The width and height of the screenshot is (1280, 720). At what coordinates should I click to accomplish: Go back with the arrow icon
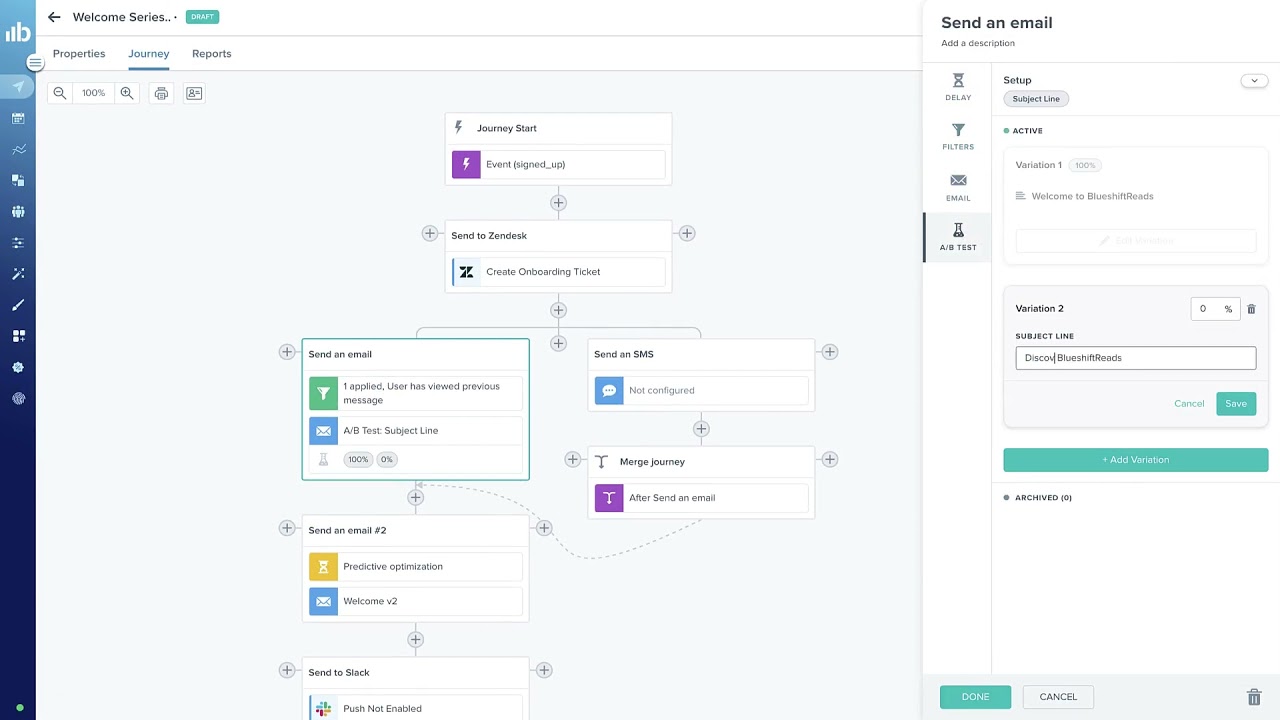tap(54, 17)
